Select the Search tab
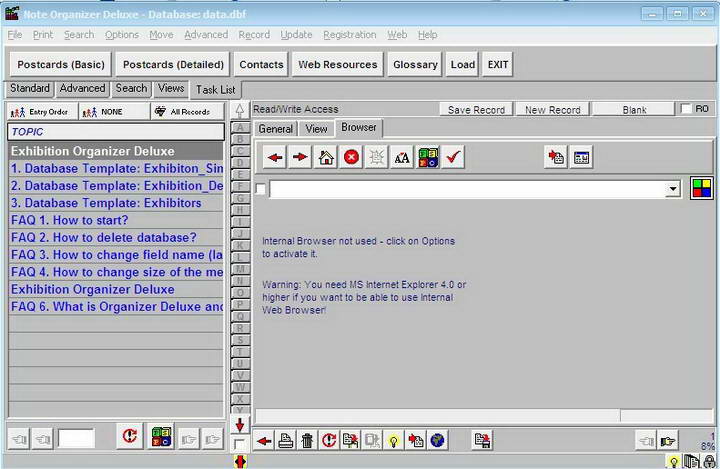The width and height of the screenshot is (720, 469). (x=131, y=88)
